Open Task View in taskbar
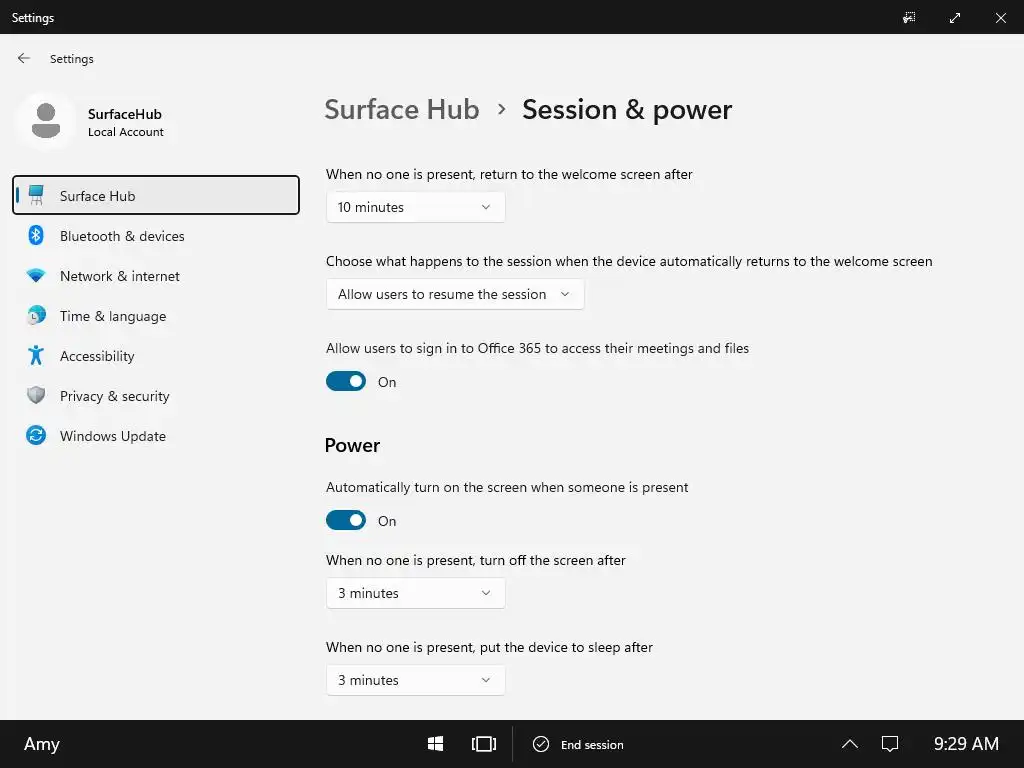The width and height of the screenshot is (1024, 768). click(x=484, y=744)
